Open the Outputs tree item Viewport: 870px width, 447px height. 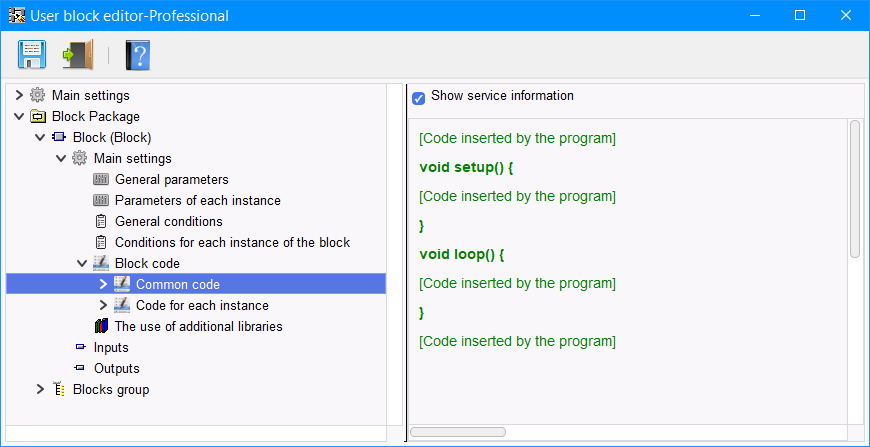point(116,368)
